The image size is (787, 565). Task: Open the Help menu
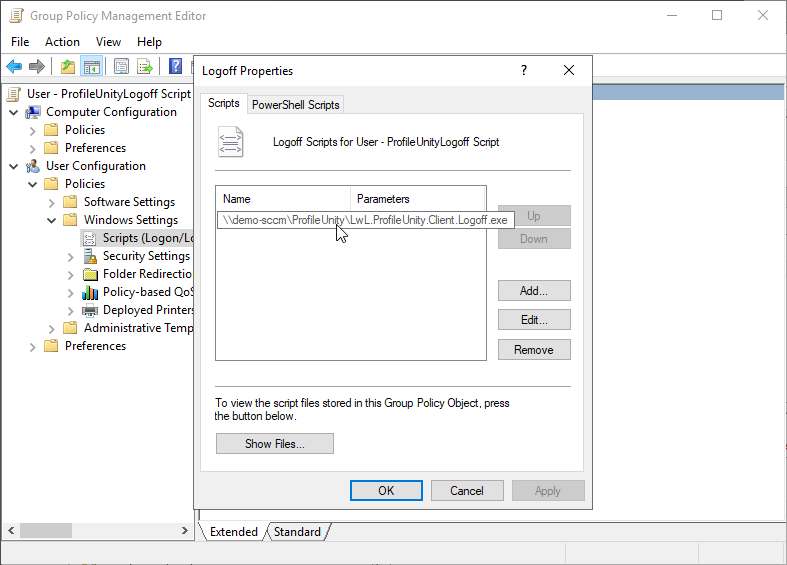pyautogui.click(x=150, y=42)
